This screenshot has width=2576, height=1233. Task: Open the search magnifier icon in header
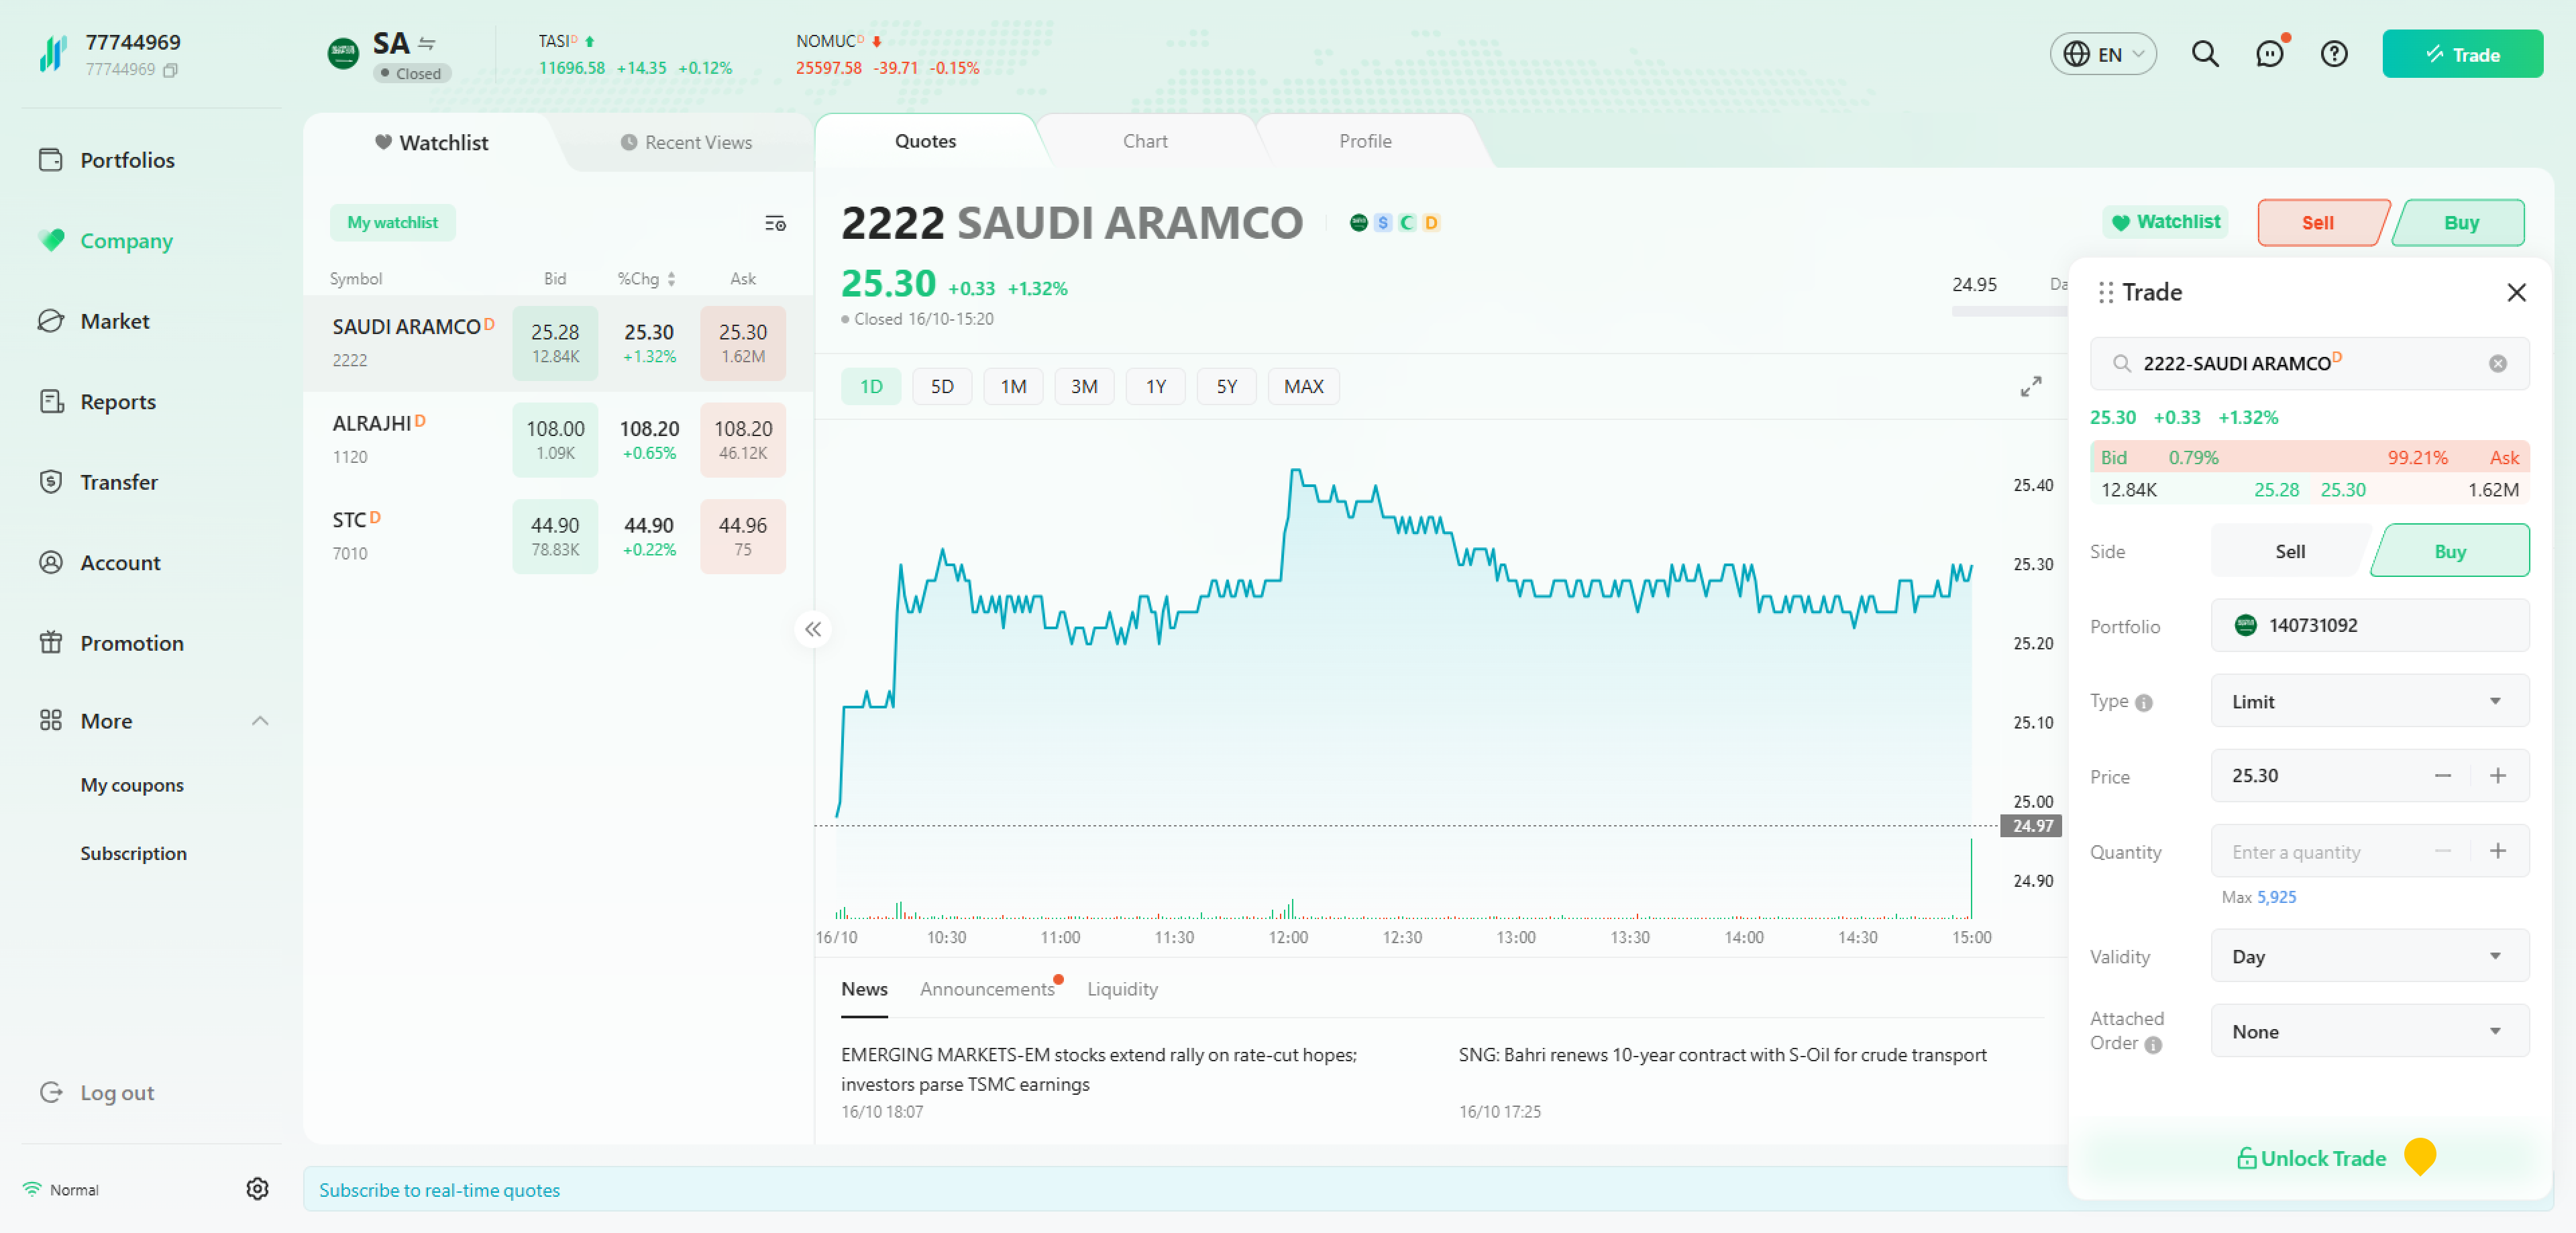click(x=2204, y=54)
